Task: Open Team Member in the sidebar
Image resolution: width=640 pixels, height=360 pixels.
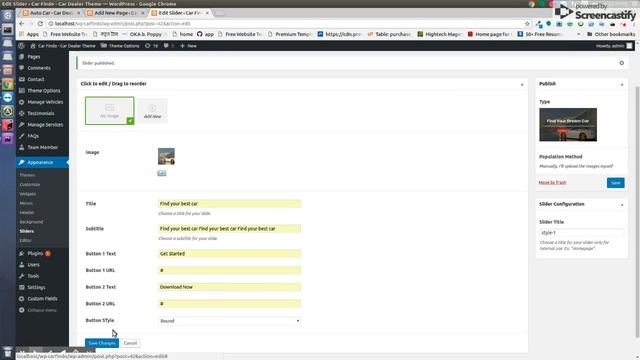Action: click(x=42, y=147)
